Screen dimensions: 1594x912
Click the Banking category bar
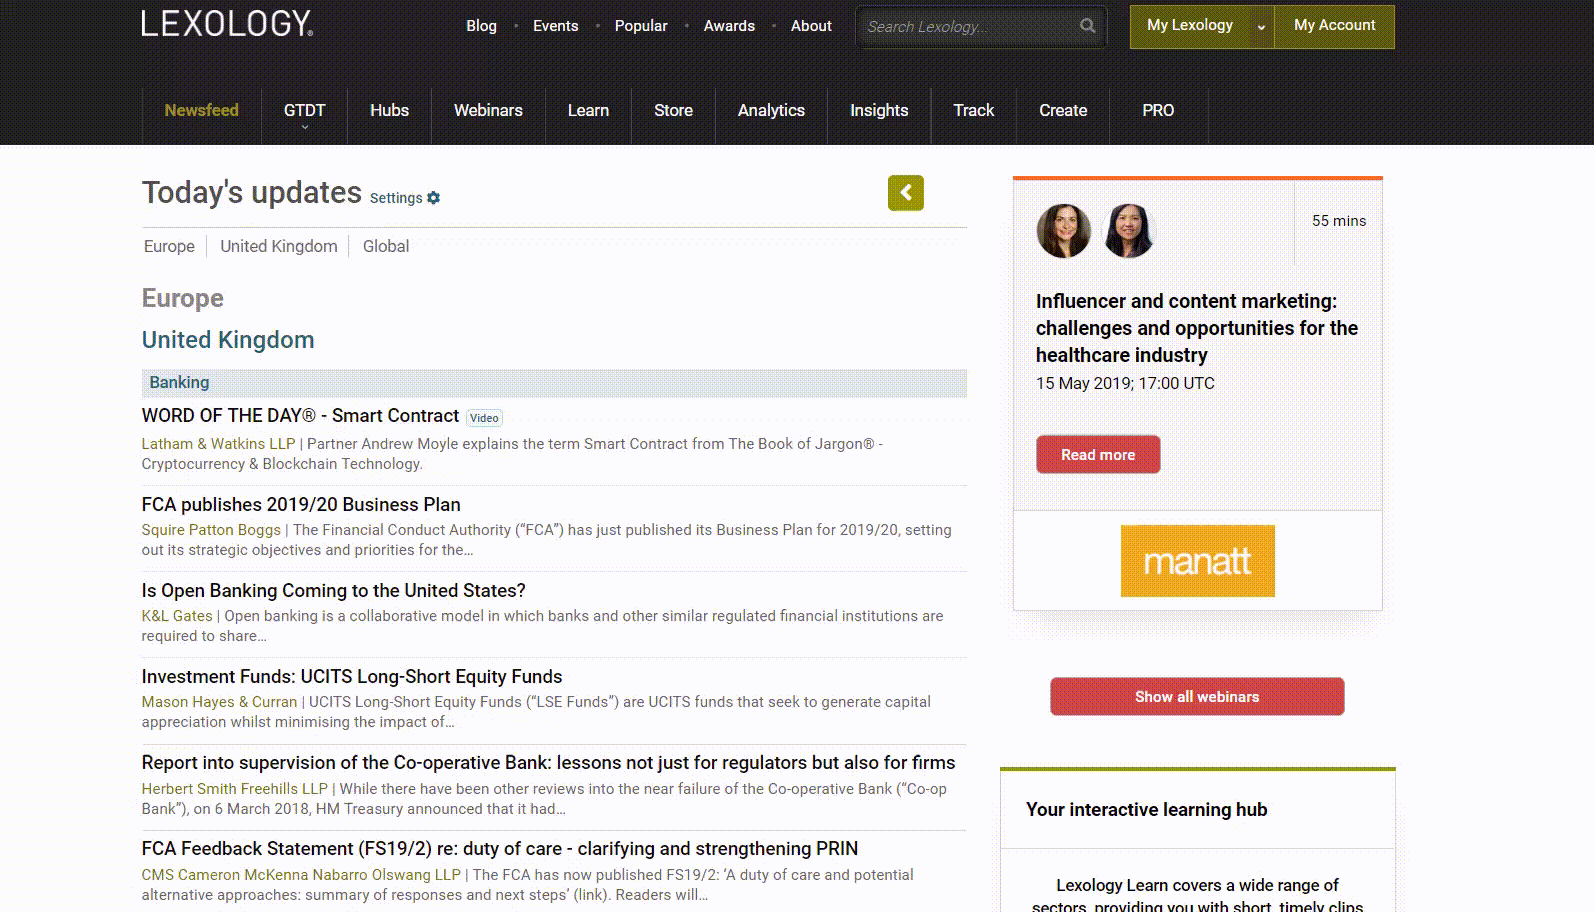(554, 383)
